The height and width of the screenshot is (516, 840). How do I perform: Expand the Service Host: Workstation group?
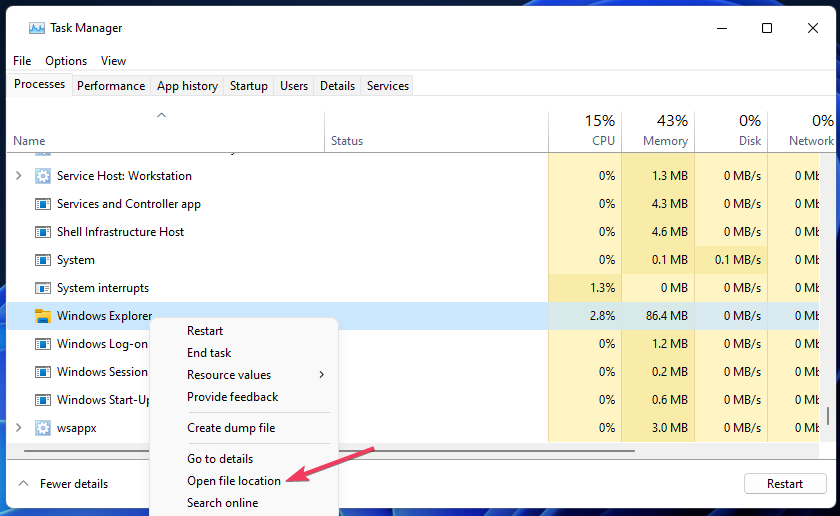(x=19, y=176)
